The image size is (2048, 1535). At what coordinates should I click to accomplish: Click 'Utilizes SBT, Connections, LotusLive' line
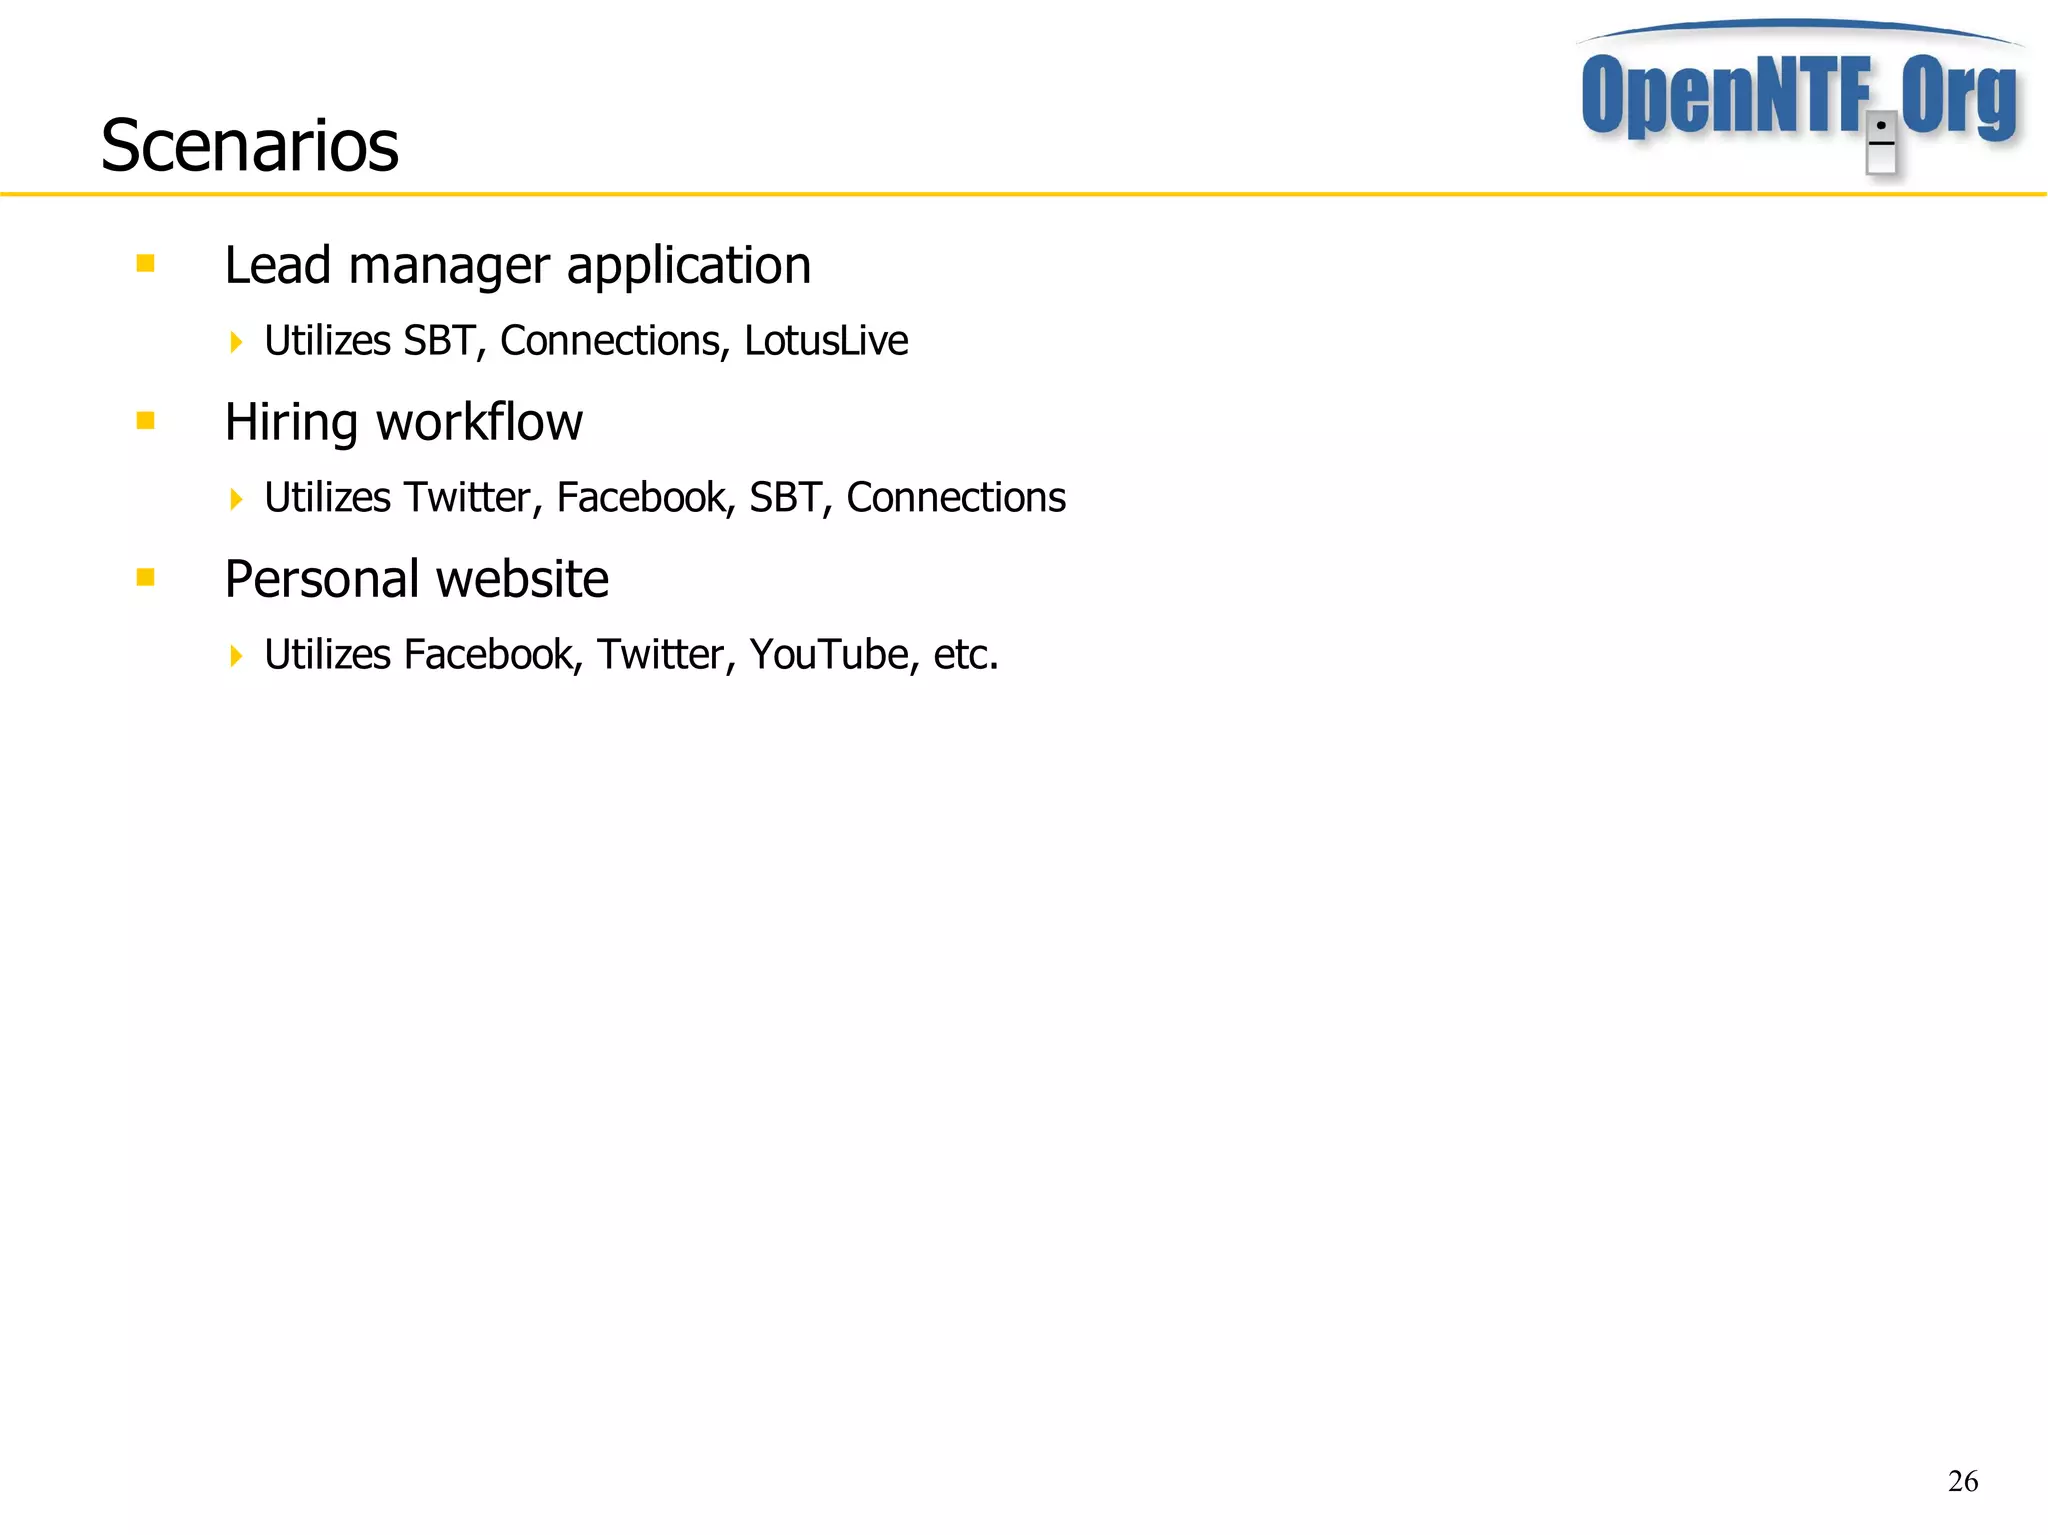coord(586,341)
